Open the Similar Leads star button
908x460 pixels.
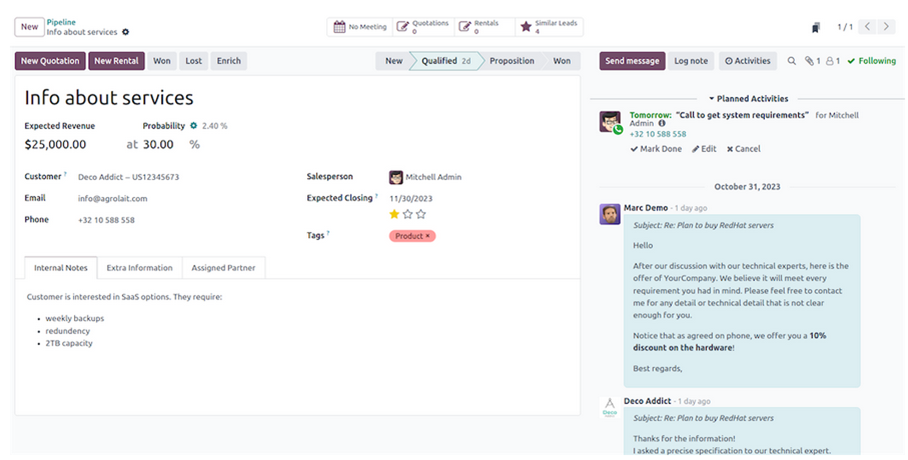coord(545,27)
